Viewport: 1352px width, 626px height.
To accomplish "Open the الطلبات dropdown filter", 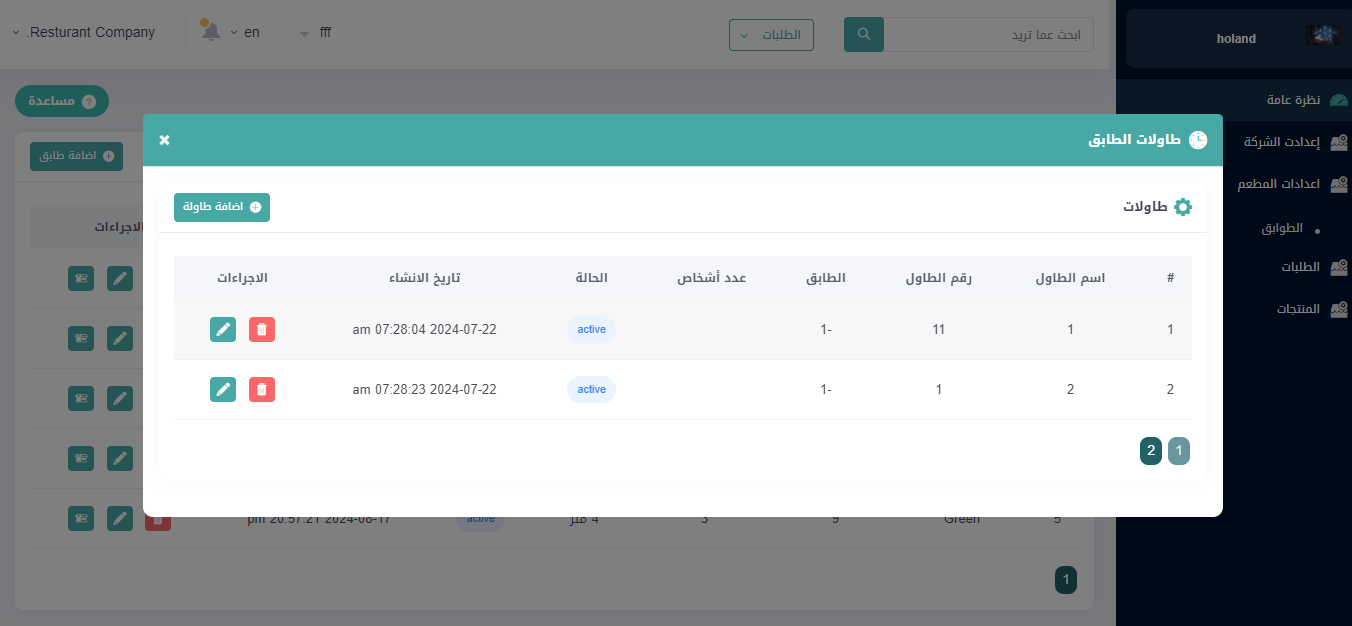I will click(x=771, y=35).
